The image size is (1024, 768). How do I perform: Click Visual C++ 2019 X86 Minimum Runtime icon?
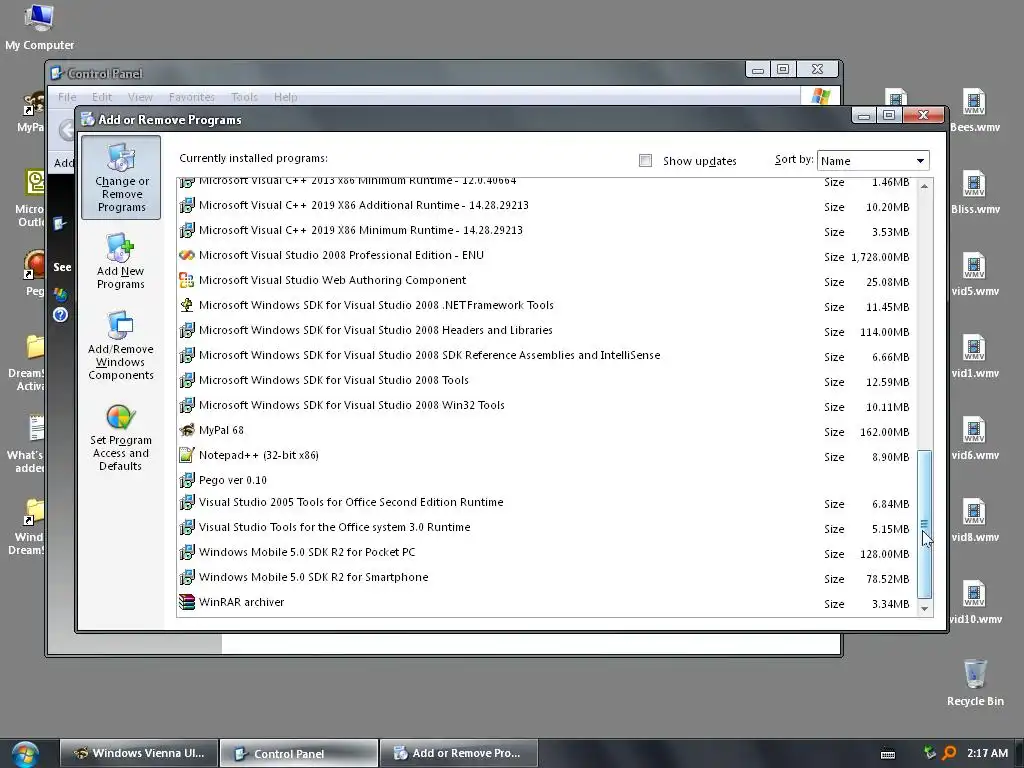coord(187,230)
